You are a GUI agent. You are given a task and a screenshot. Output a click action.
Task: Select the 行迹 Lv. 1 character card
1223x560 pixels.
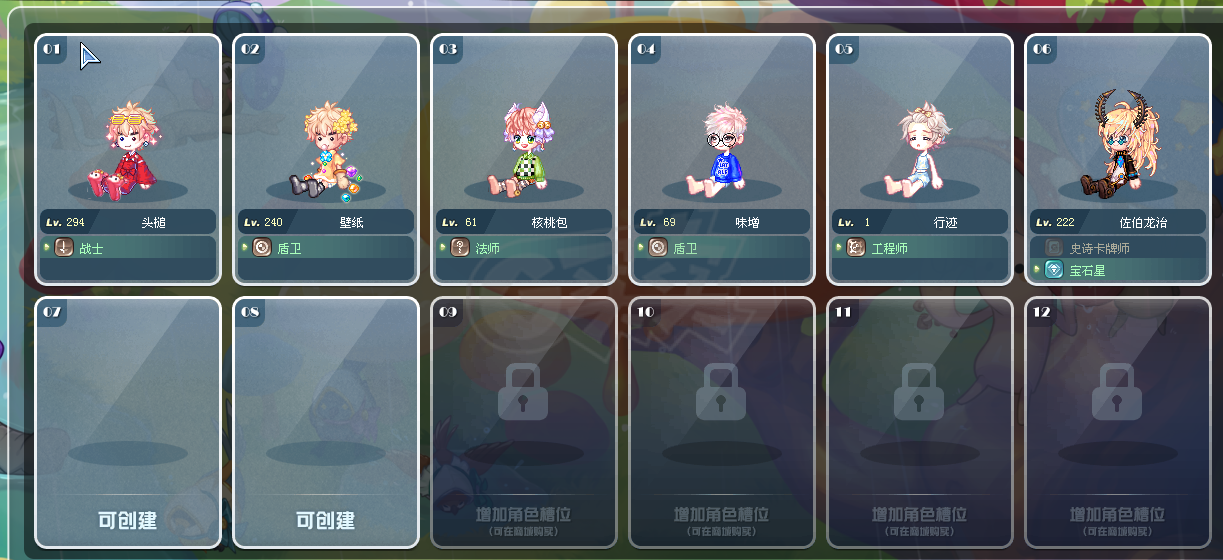920,160
